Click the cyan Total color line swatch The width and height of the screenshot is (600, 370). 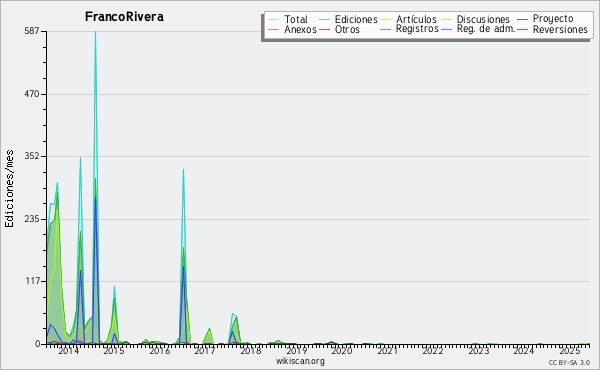pyautogui.click(x=274, y=20)
